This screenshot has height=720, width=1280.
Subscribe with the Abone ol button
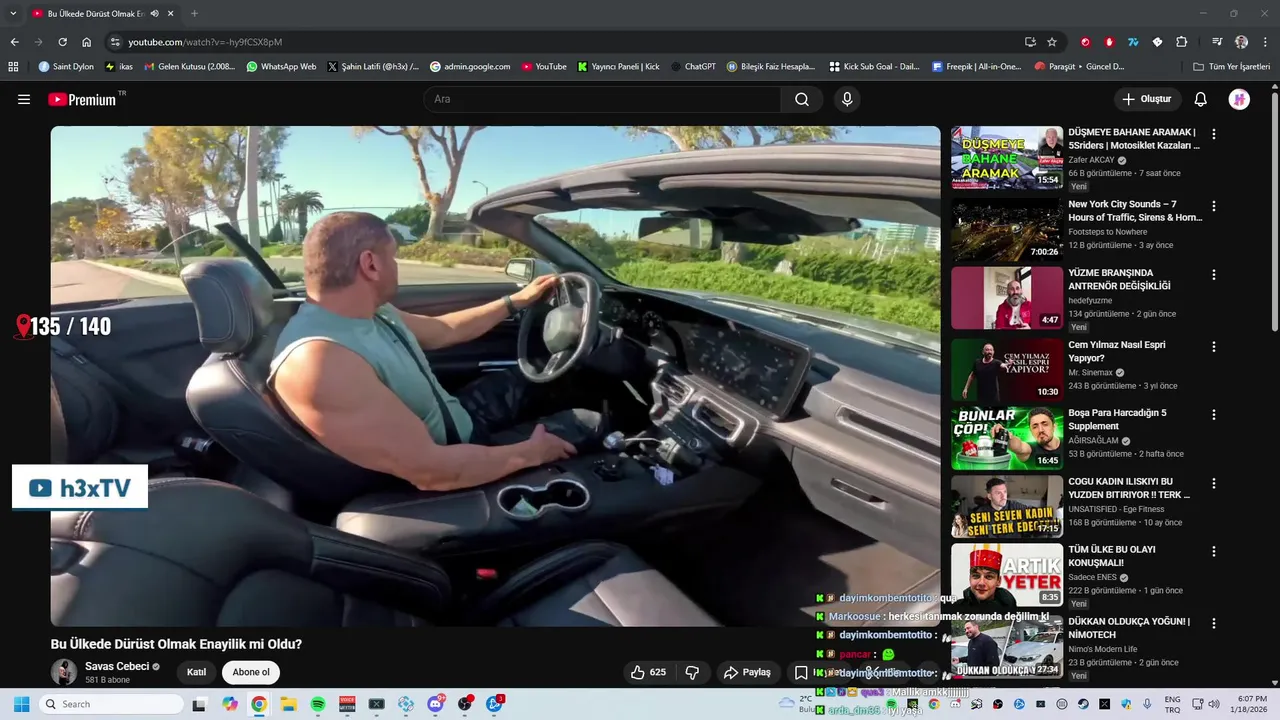coord(251,672)
